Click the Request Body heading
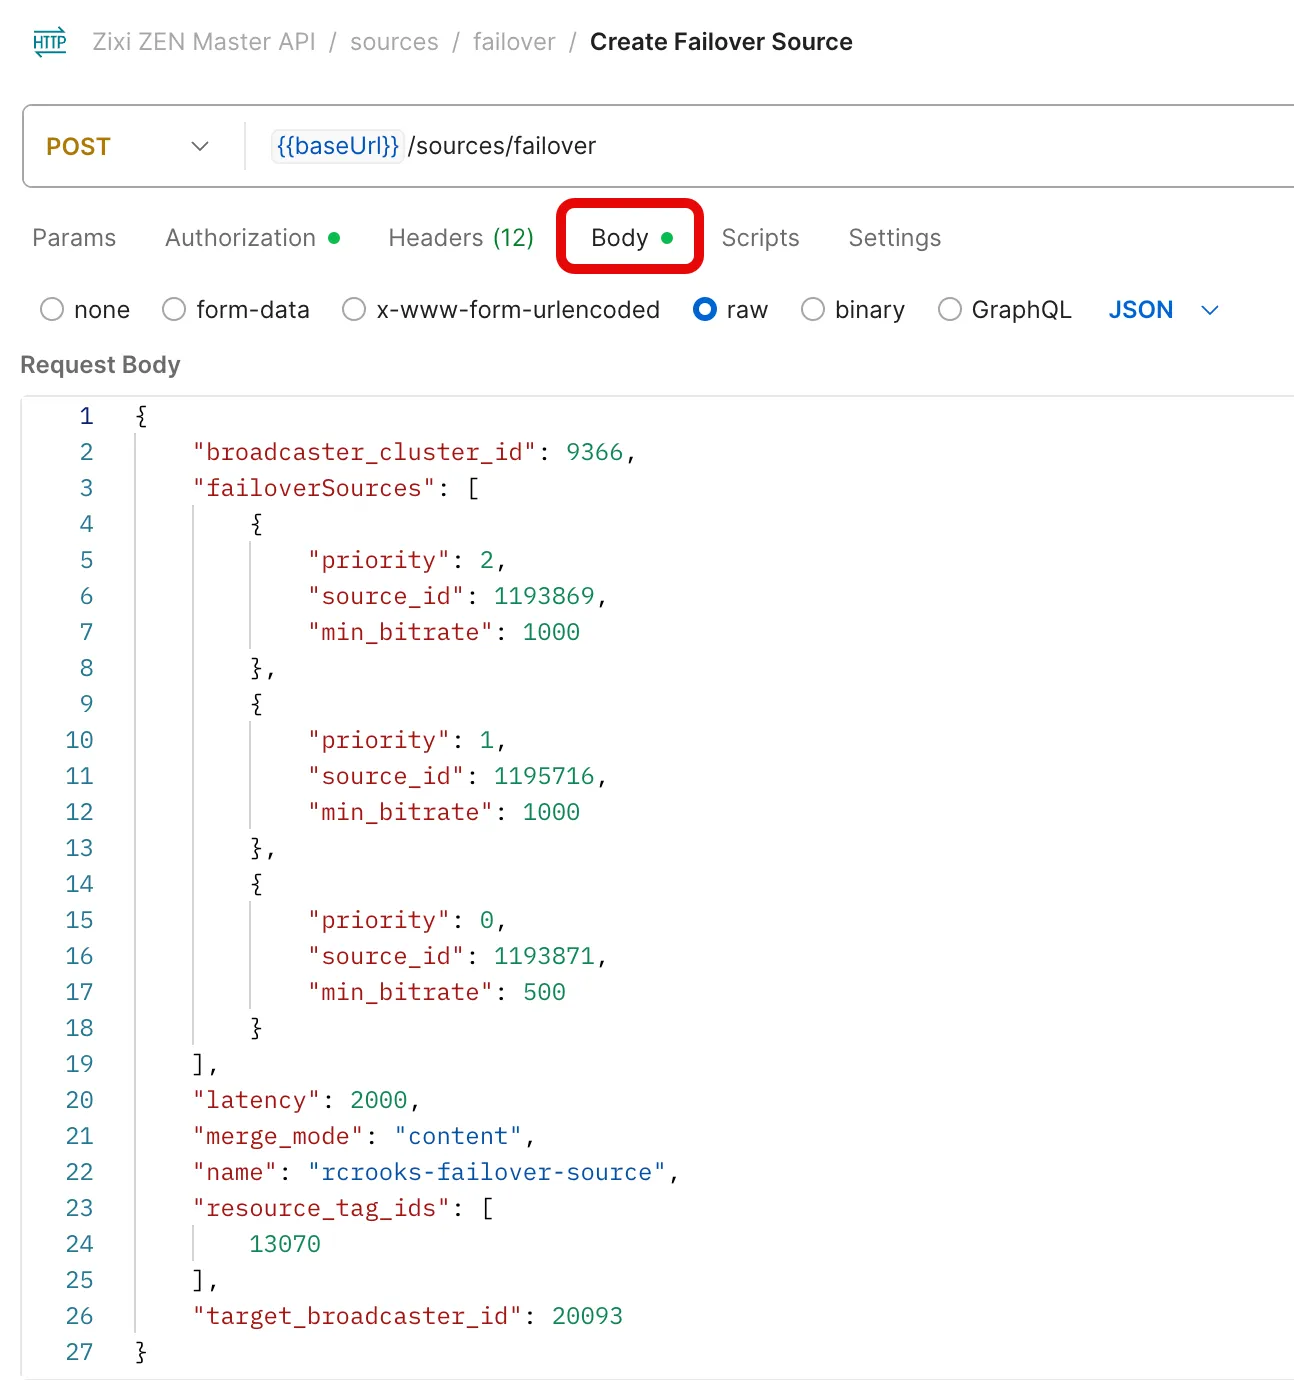The width and height of the screenshot is (1294, 1380). (x=100, y=365)
